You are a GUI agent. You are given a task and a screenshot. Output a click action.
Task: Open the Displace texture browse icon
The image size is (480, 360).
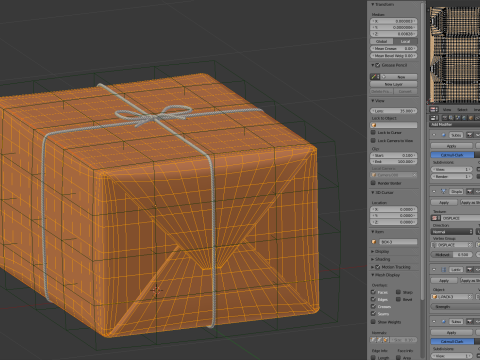point(435,218)
